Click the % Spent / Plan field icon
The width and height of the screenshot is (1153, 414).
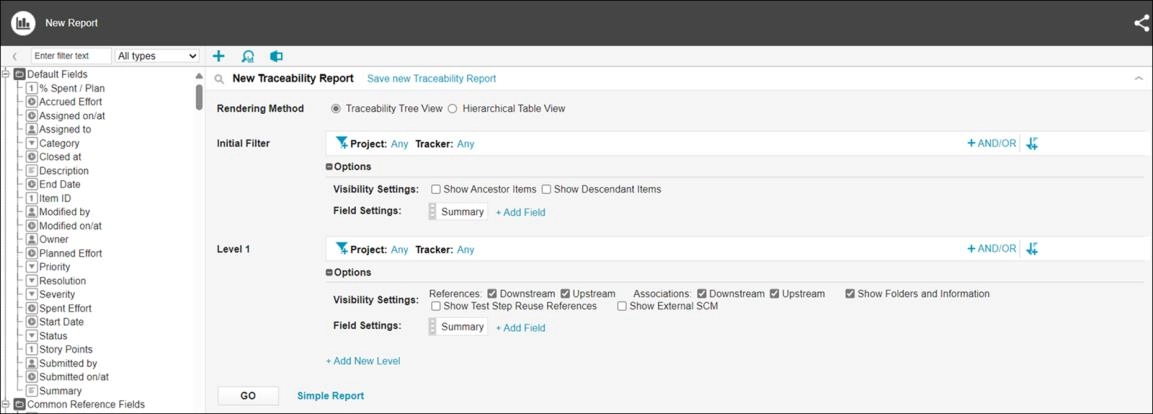(32, 88)
